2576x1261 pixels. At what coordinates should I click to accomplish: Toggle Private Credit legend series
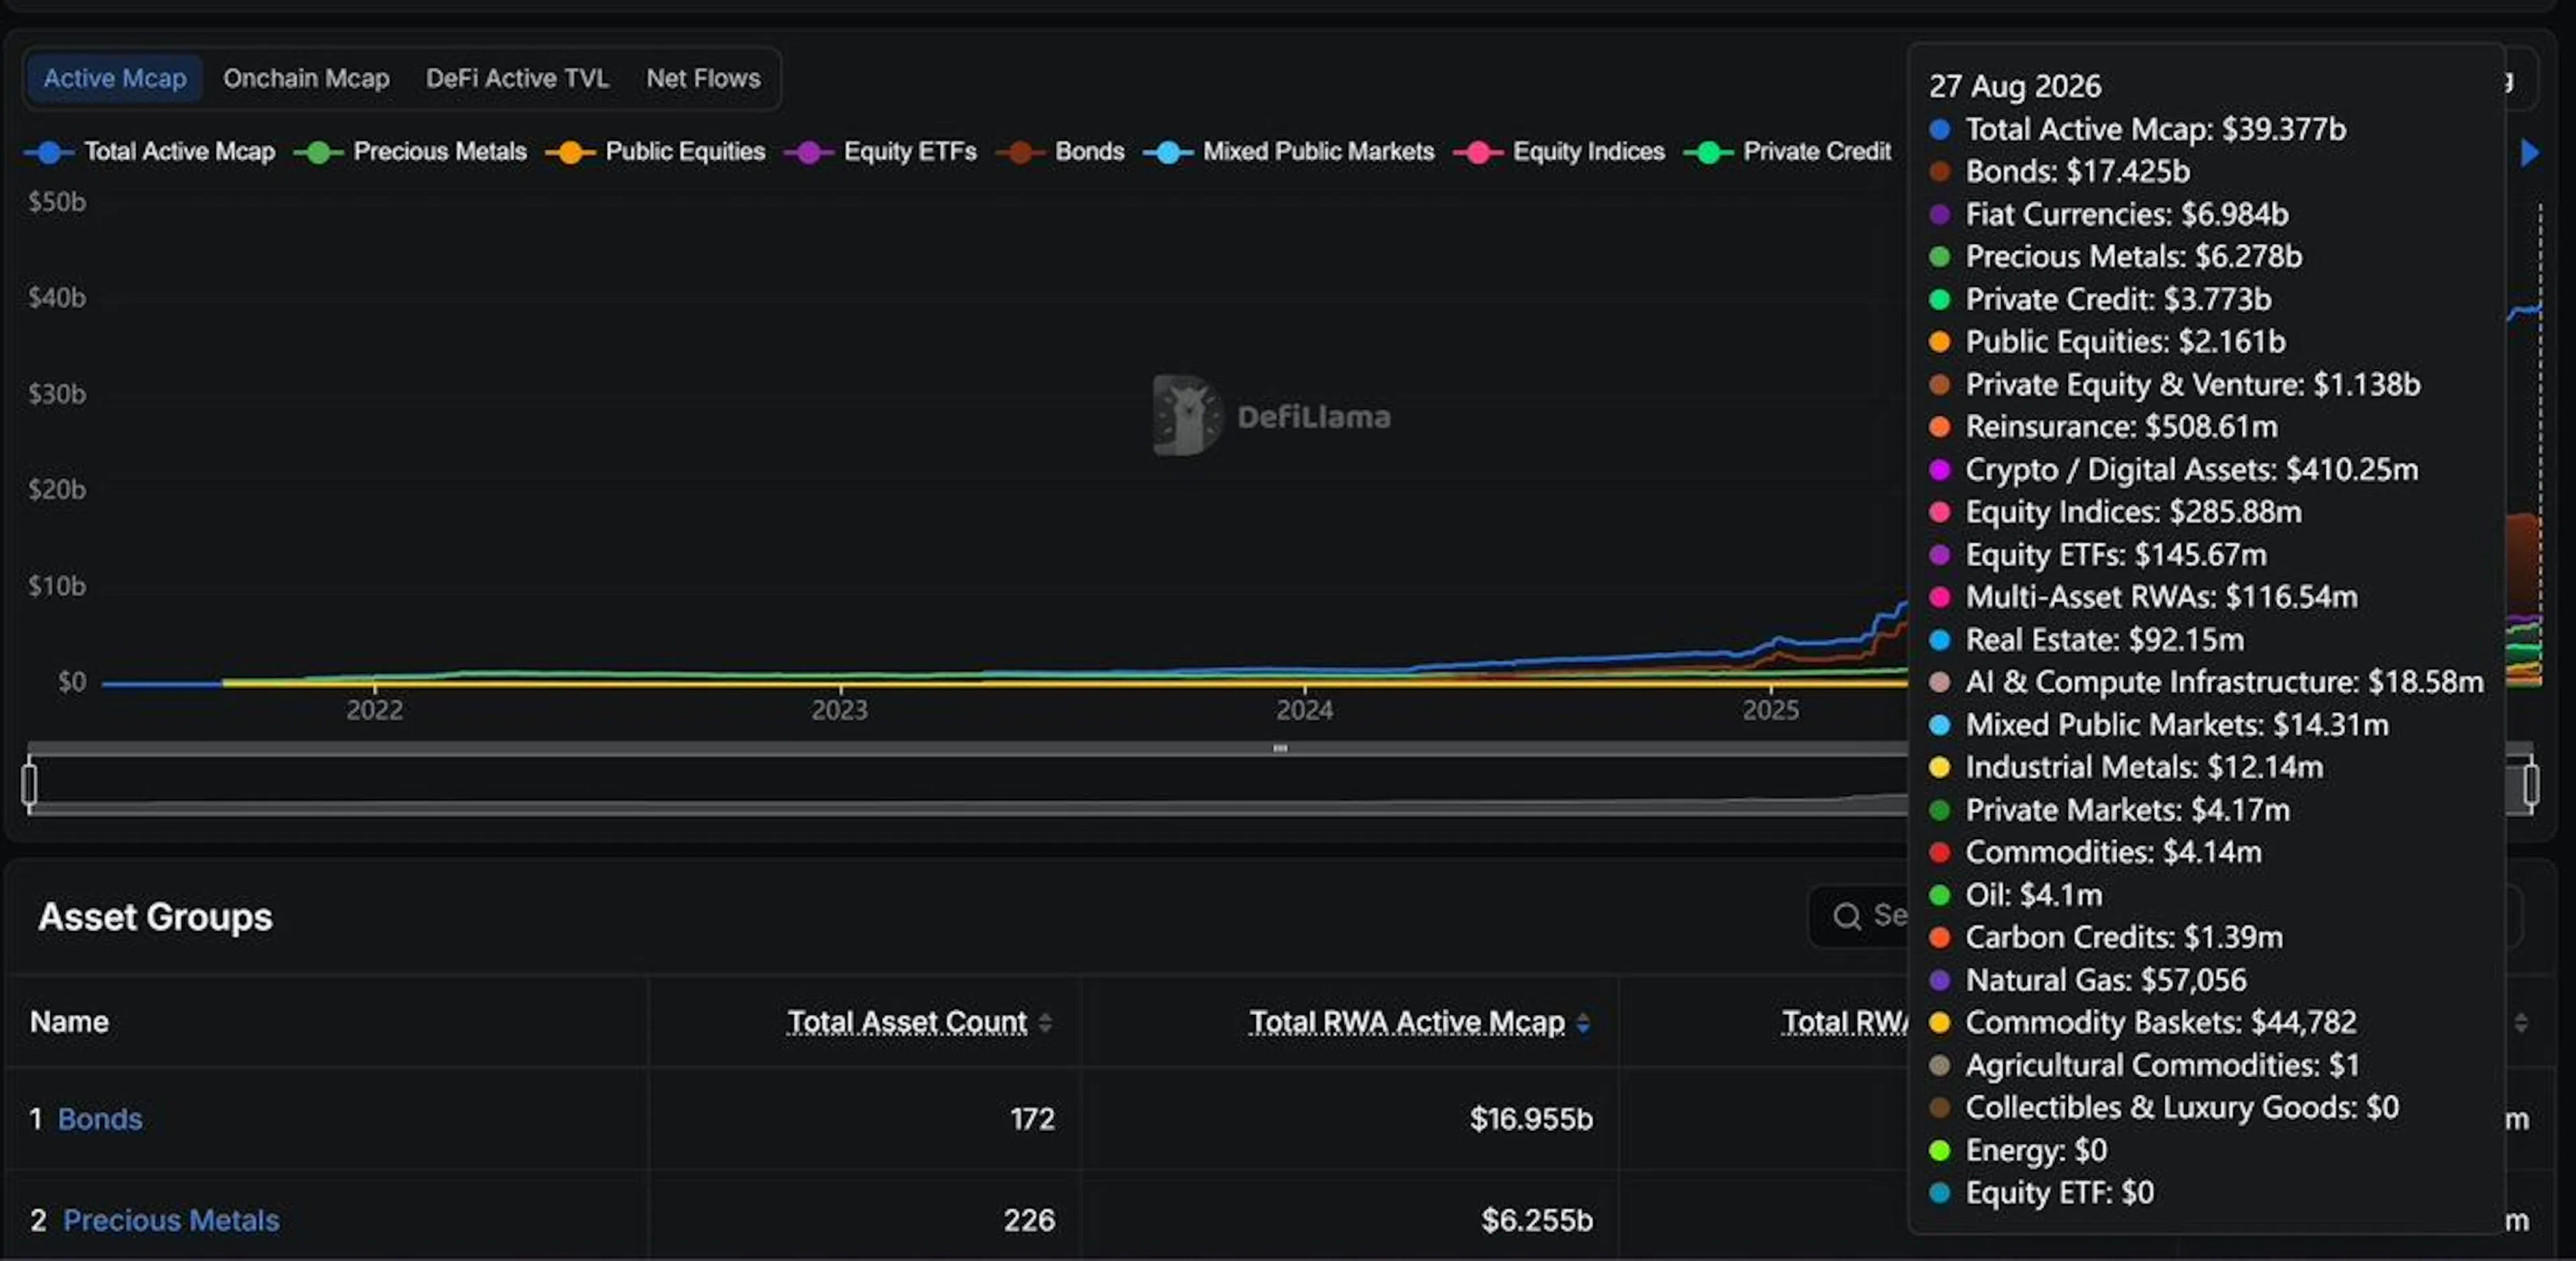tap(1788, 152)
